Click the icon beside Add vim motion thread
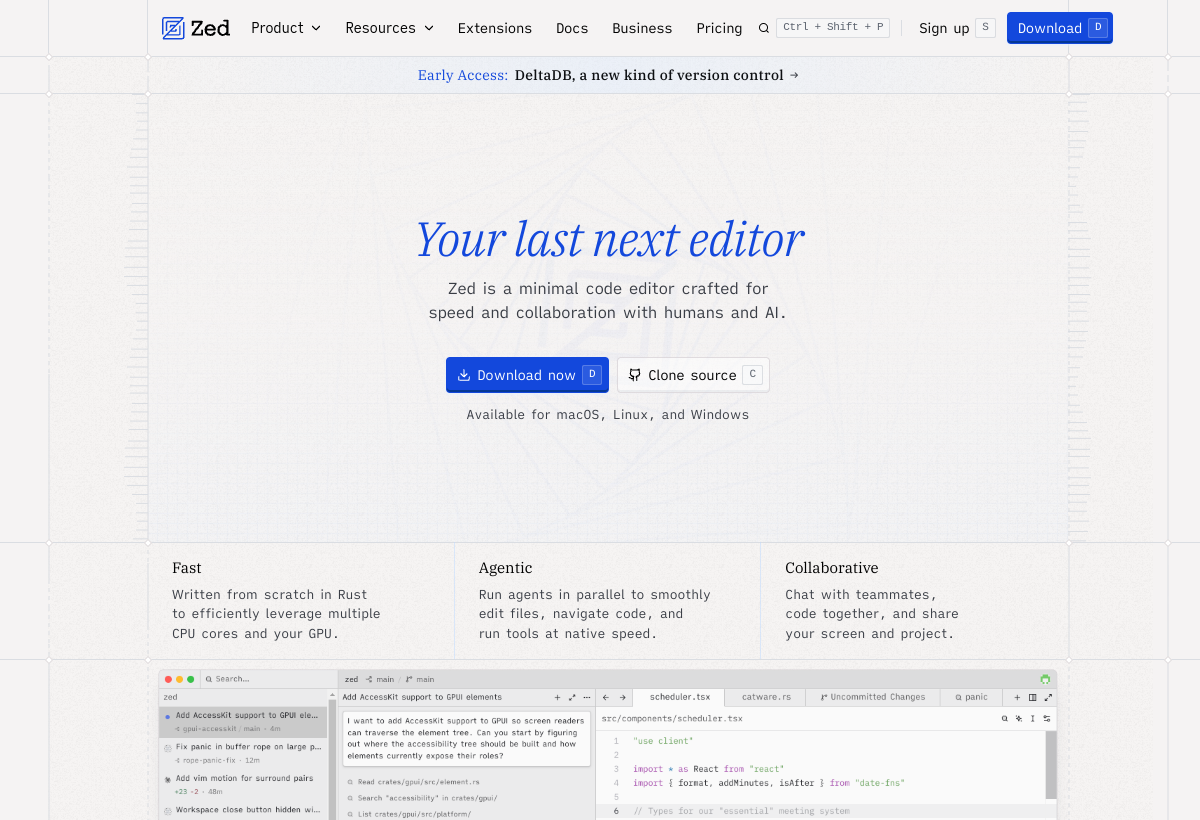 pyautogui.click(x=167, y=778)
